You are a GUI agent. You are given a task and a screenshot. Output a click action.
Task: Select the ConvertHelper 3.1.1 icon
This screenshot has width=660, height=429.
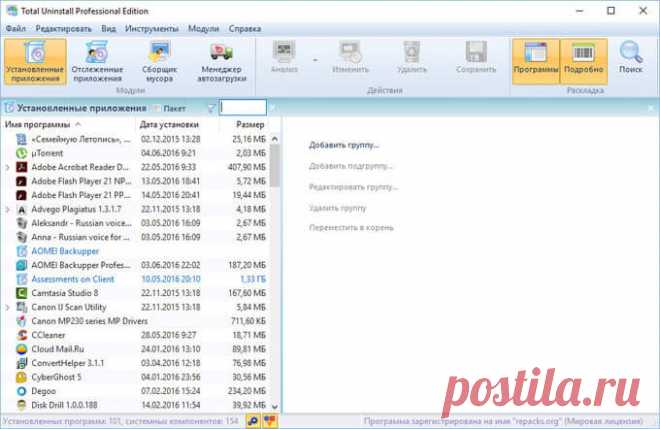pyautogui.click(x=21, y=363)
